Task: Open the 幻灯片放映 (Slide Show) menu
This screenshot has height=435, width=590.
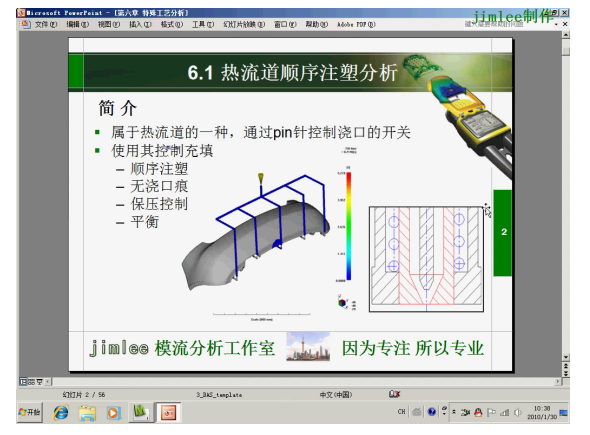Action: [x=244, y=24]
